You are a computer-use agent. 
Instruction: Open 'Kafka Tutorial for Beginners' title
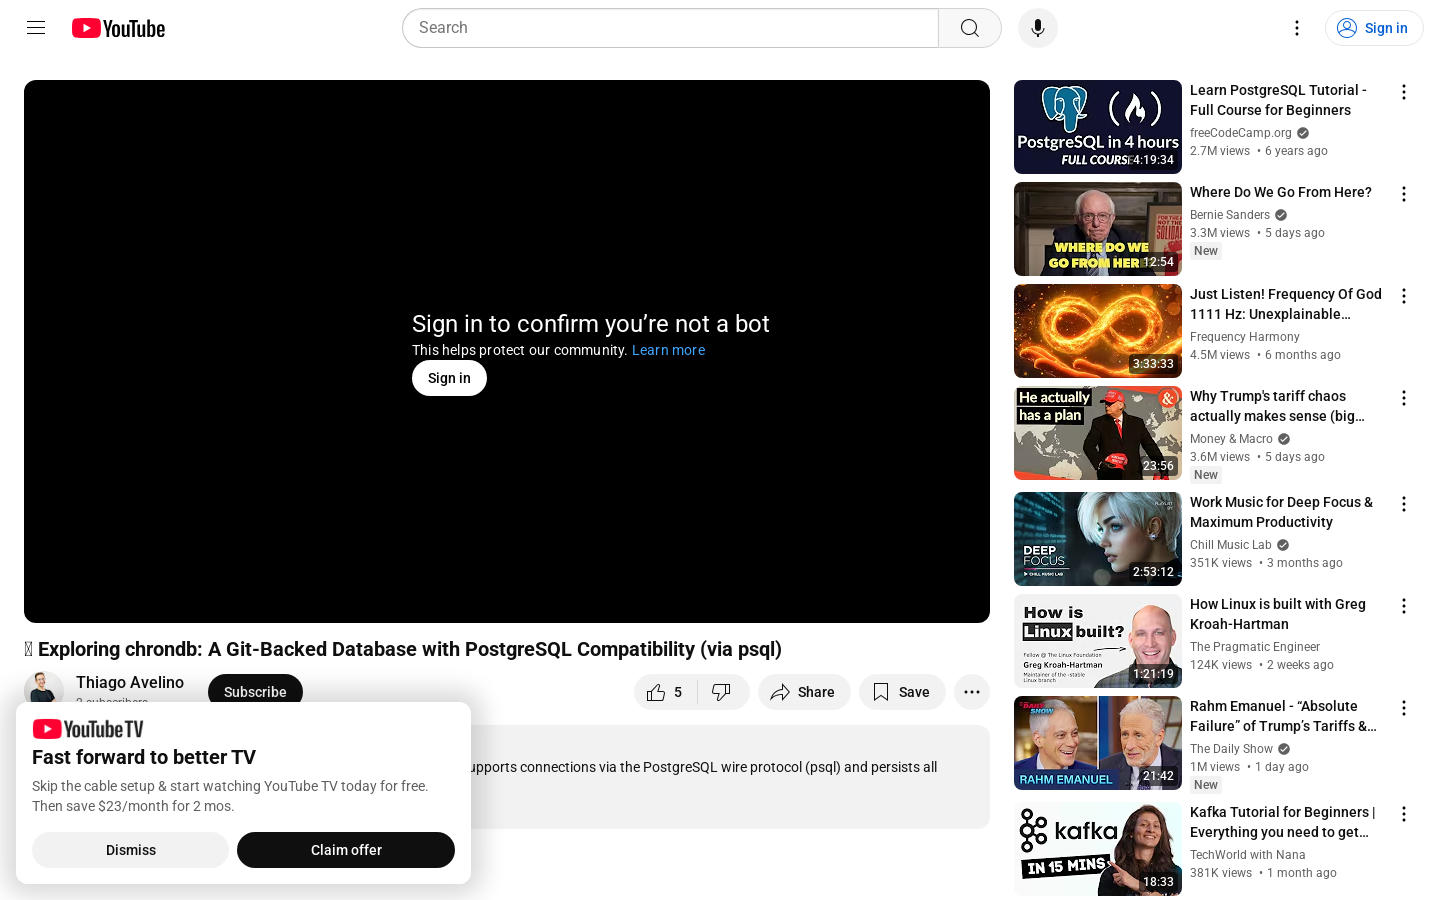tap(1283, 822)
